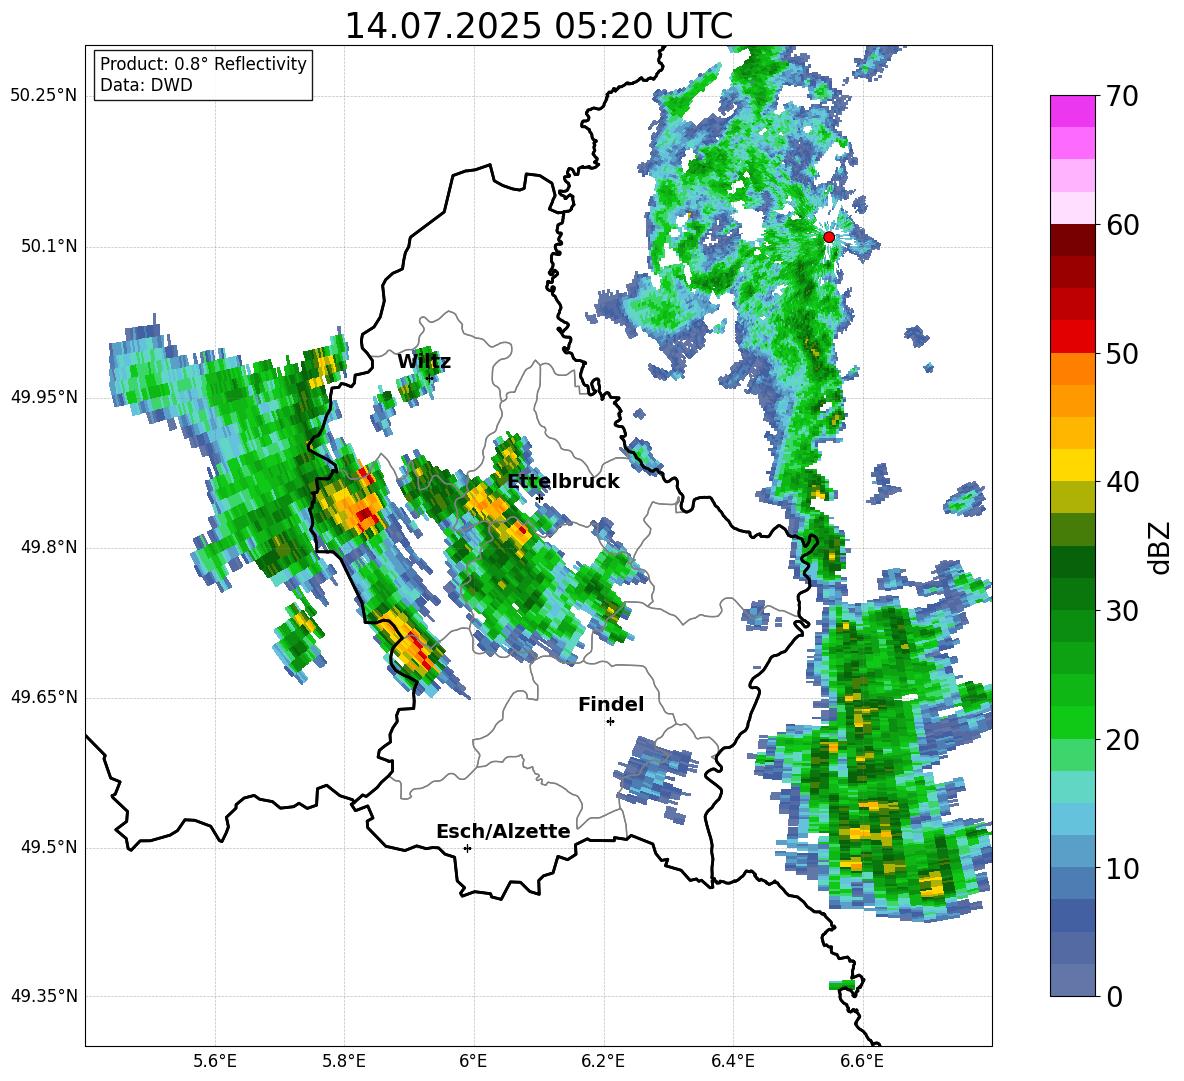Viewport: 1184px width, 1081px height.
Task: Click the 49.8°N latitude label
Action: (48, 547)
